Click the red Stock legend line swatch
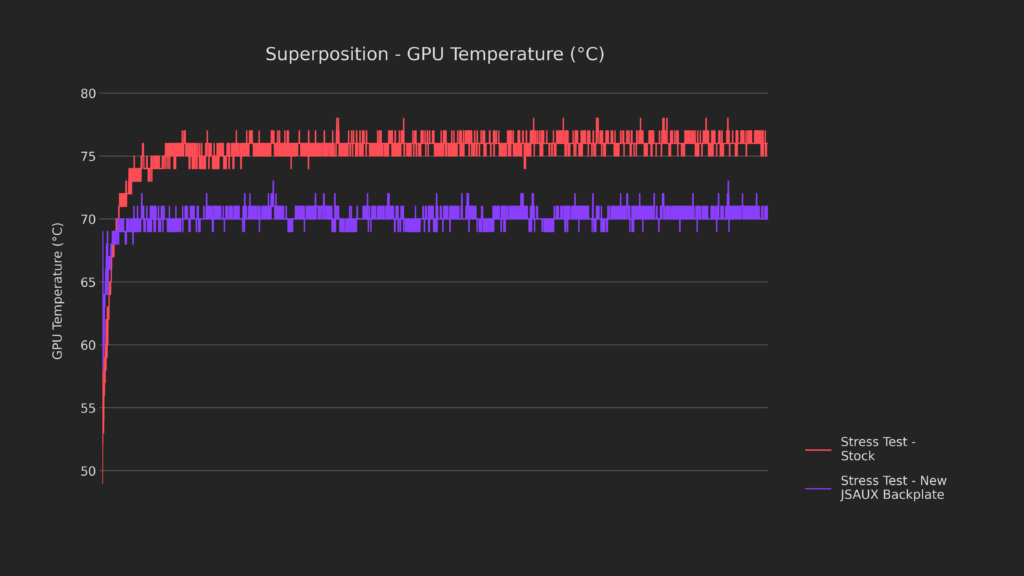This screenshot has width=1024, height=576. [x=818, y=450]
